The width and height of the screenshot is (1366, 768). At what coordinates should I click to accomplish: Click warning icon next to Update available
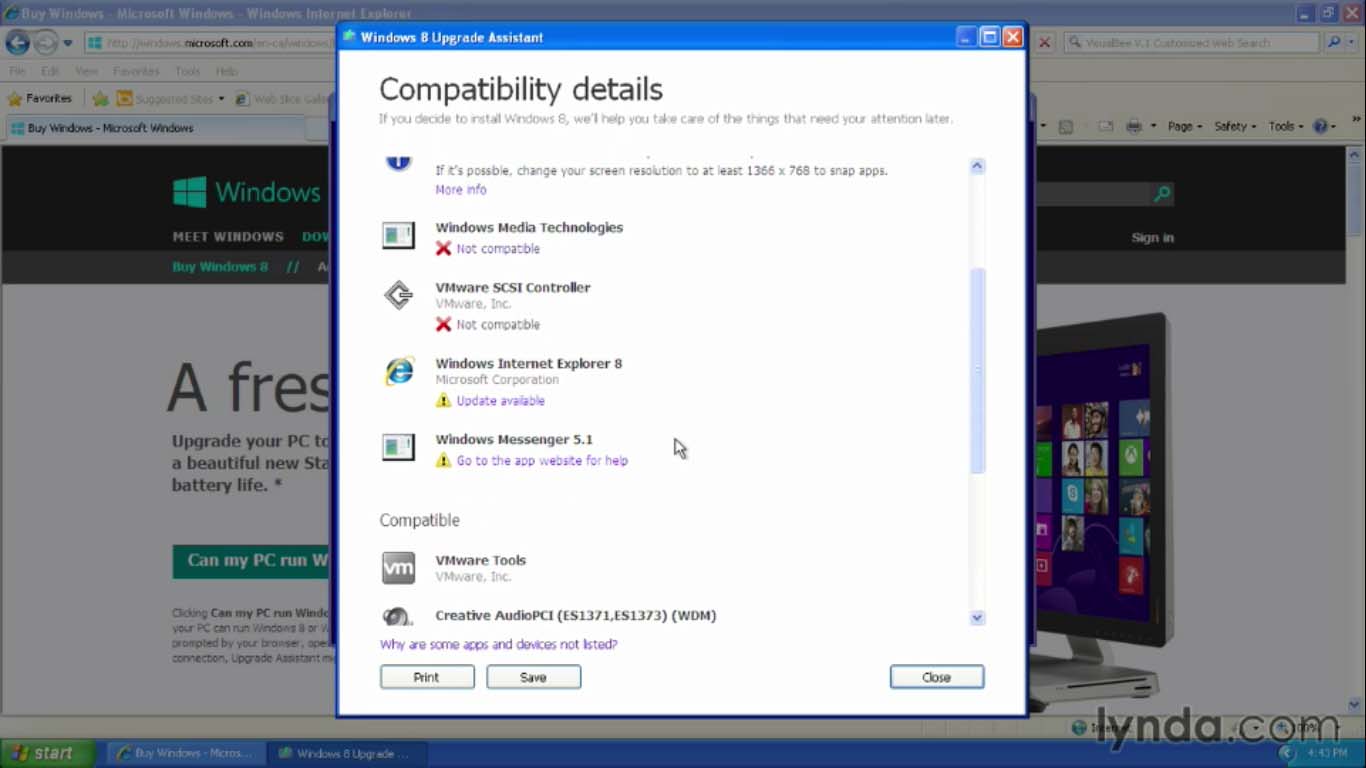(x=443, y=400)
